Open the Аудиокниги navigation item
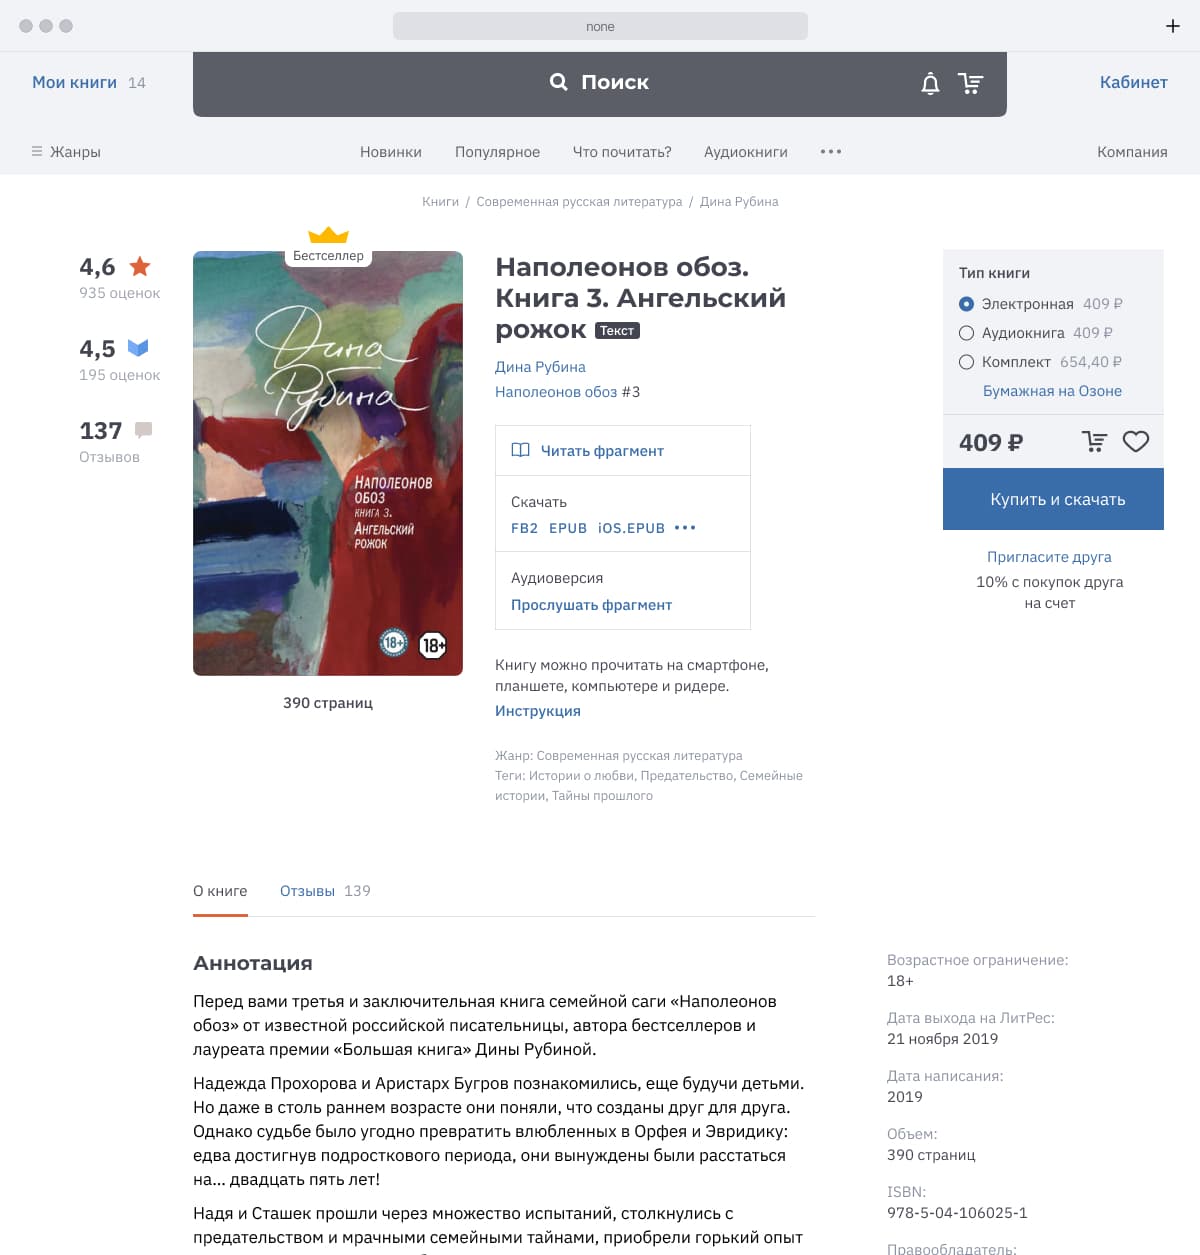Viewport: 1200px width, 1255px height. tap(746, 152)
